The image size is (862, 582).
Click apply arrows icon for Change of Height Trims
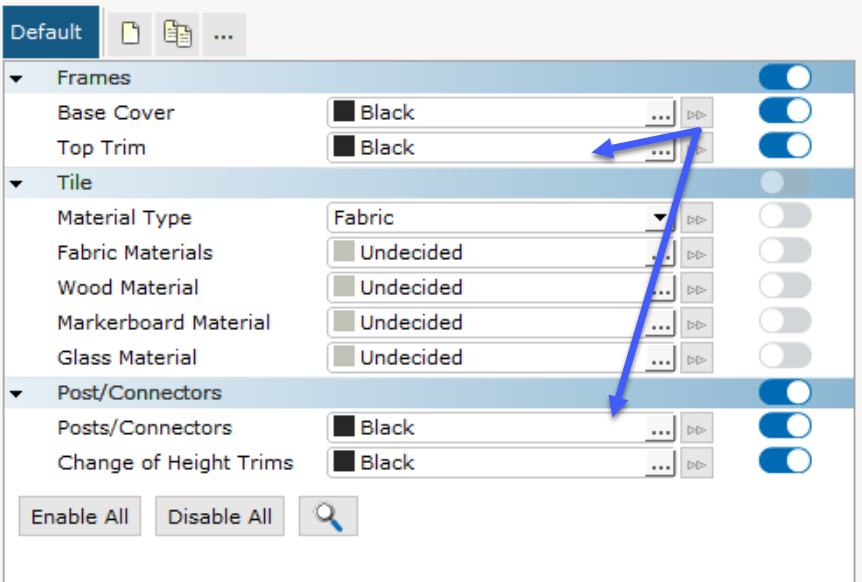(697, 464)
